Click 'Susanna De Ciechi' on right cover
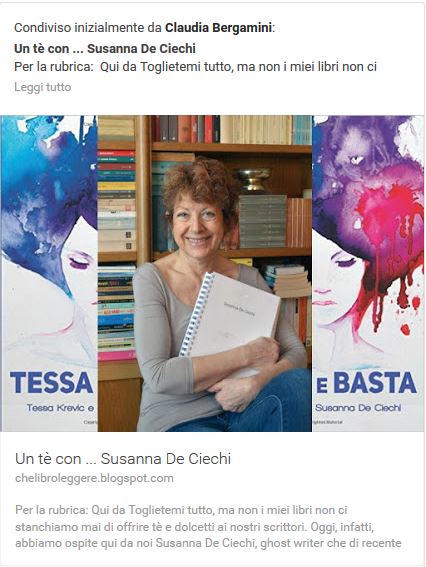426x567 pixels. (x=358, y=408)
